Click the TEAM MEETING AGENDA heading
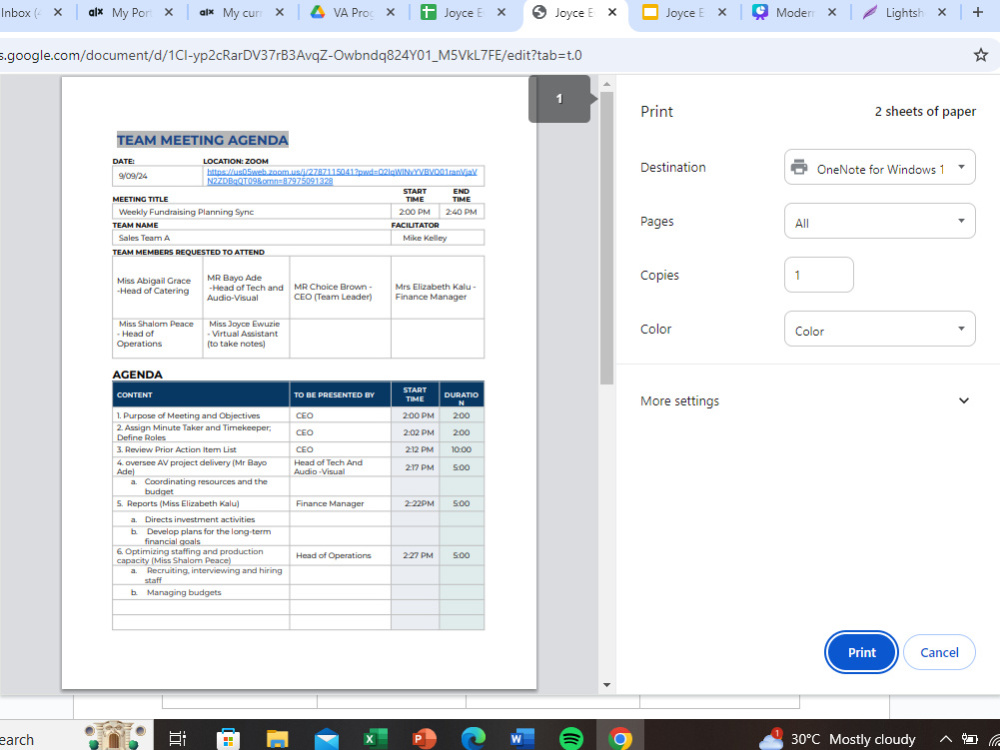The image size is (1000, 750). tap(202, 140)
